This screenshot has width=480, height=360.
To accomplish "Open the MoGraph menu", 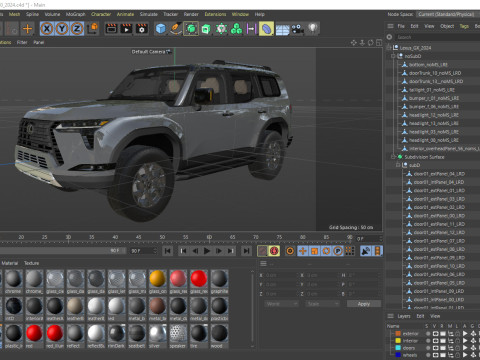I will [x=76, y=14].
